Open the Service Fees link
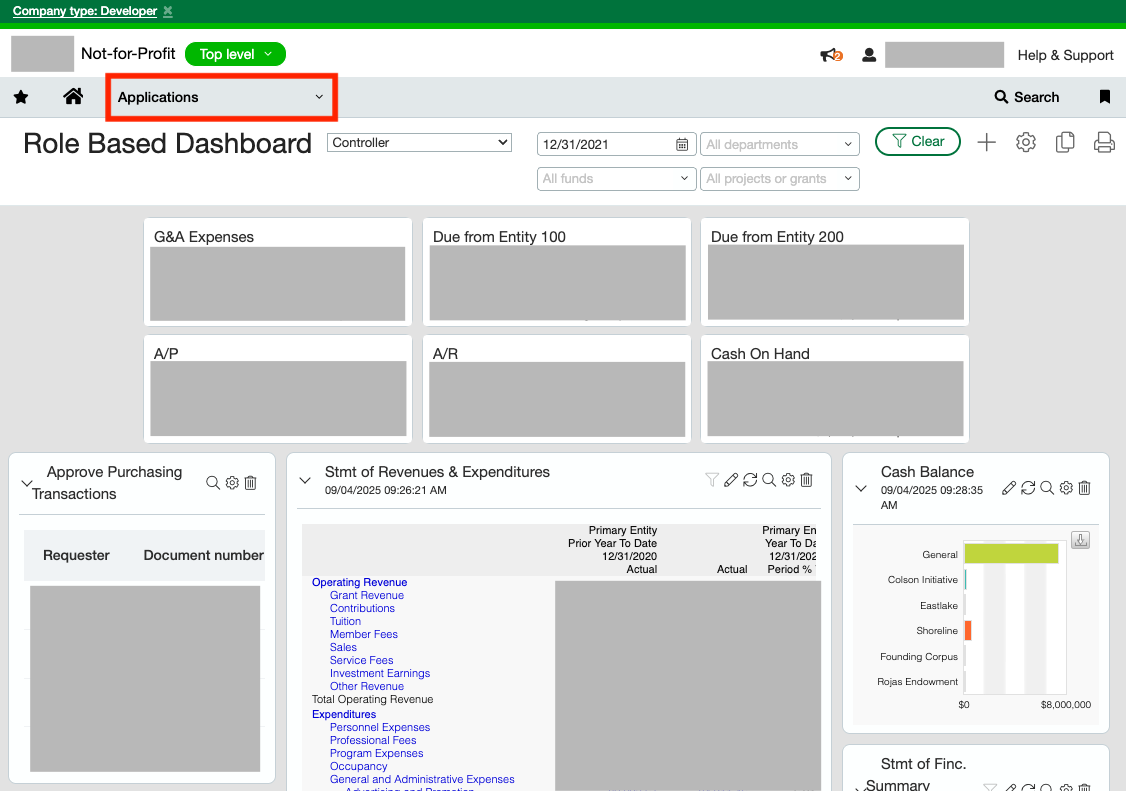Screen dimensions: 1126x791 361,660
